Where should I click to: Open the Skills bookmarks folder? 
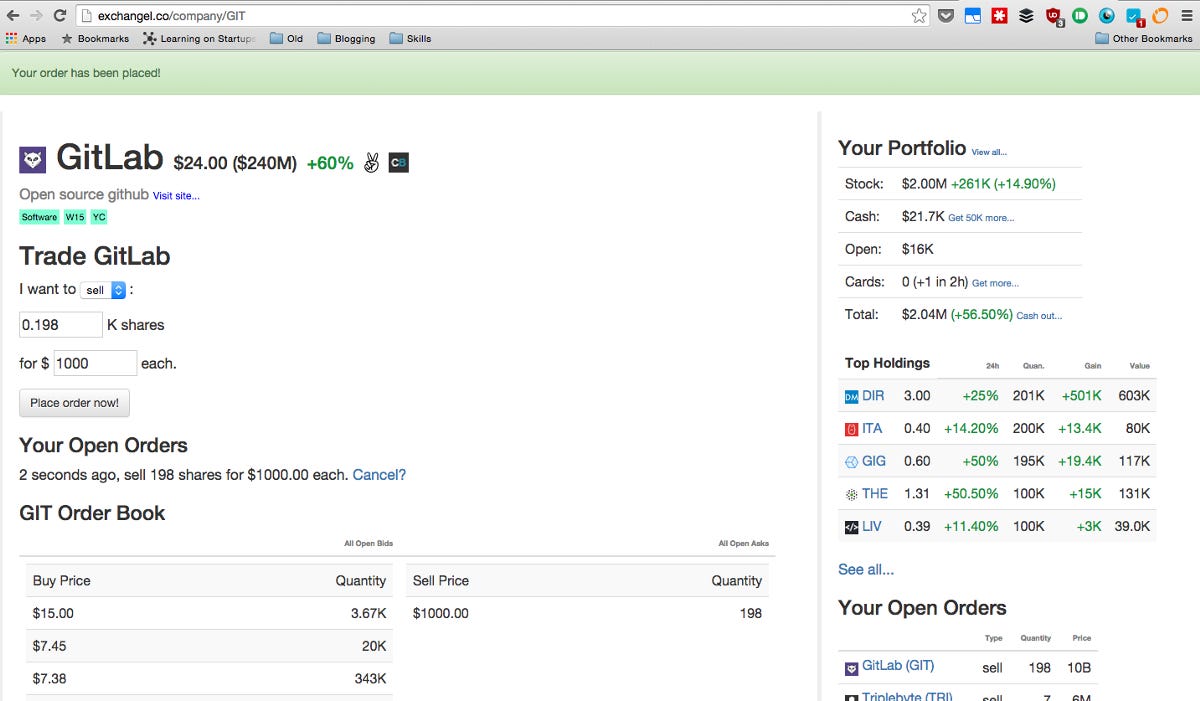tap(410, 39)
